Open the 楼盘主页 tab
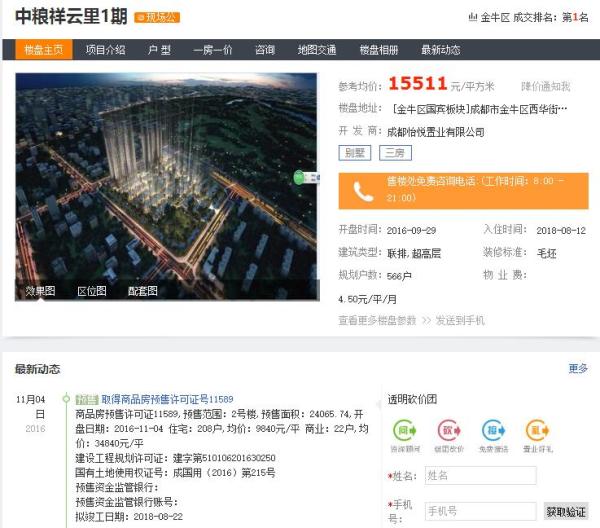Viewport: 600px width, 528px height. pos(43,50)
